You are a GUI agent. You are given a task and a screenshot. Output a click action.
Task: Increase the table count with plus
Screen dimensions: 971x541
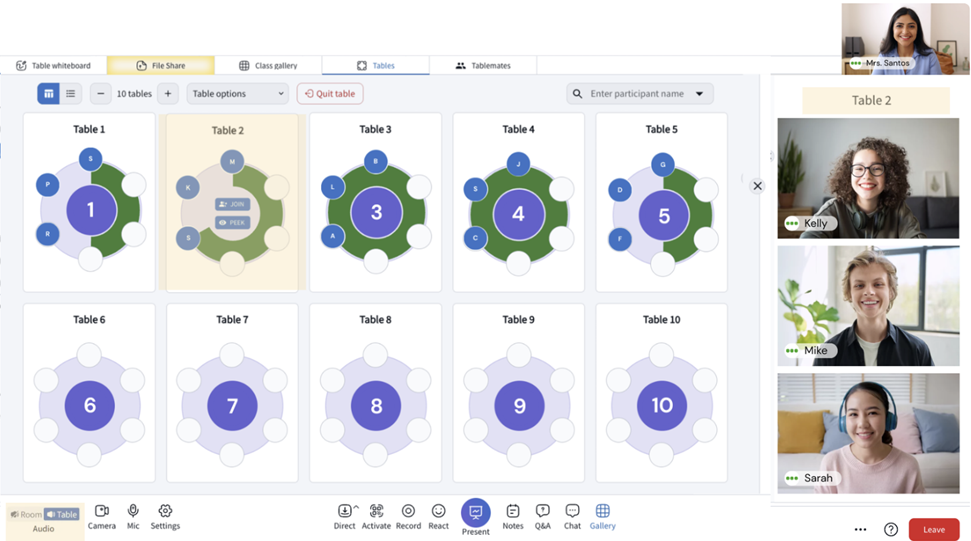168,93
